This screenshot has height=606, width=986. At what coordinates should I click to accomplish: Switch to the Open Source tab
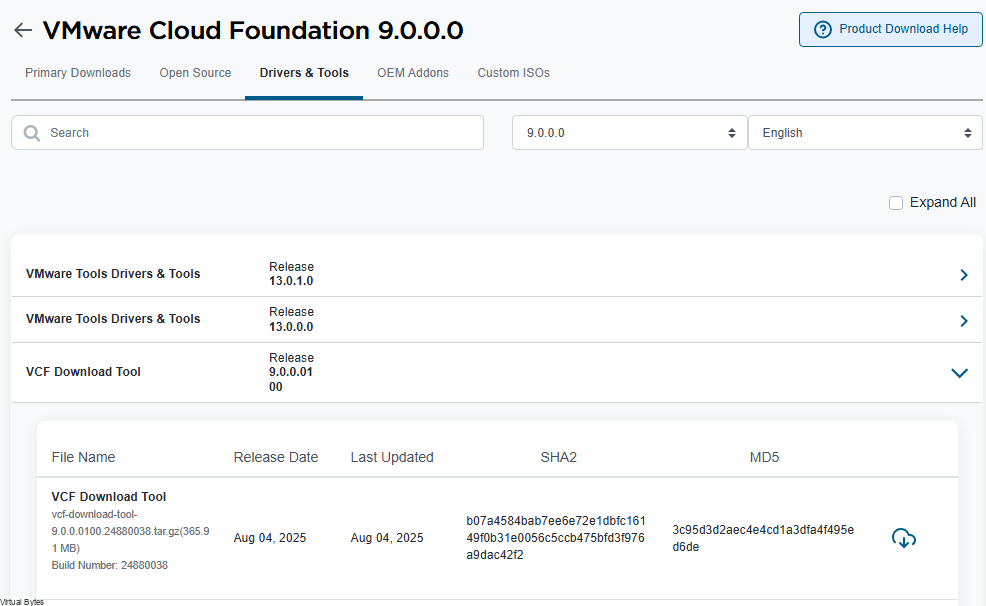tap(195, 72)
